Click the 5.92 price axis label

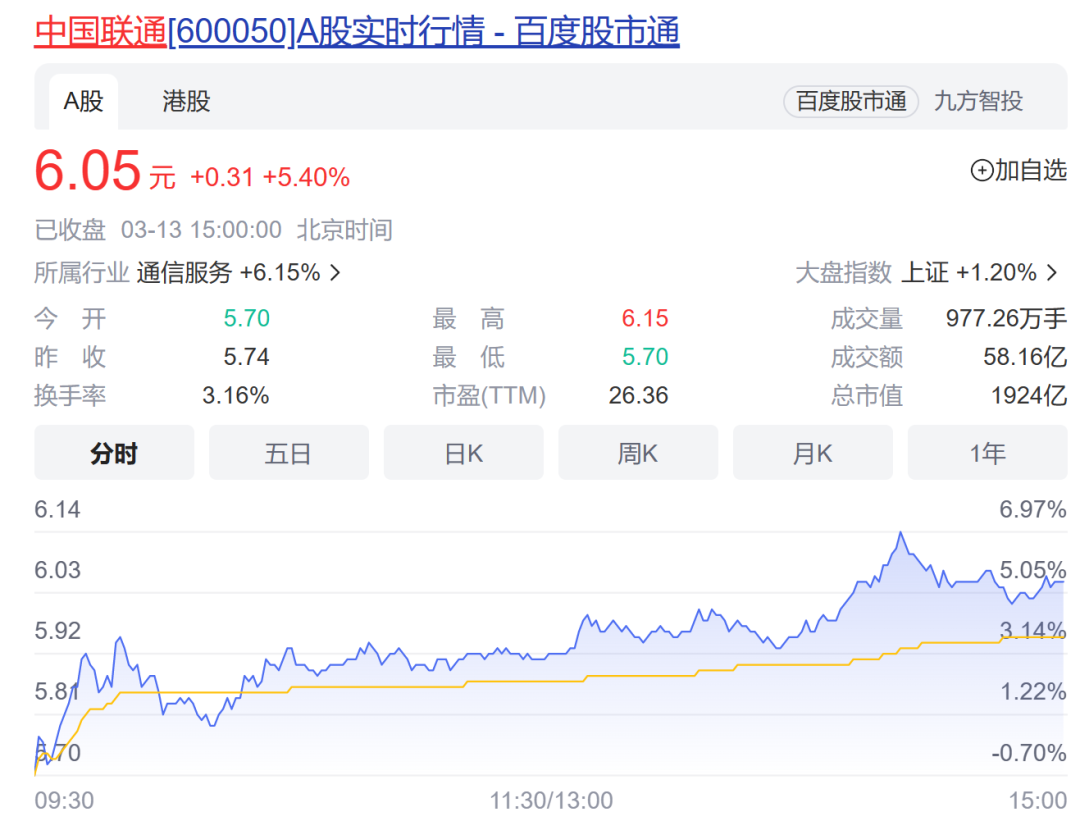[x=57, y=631]
